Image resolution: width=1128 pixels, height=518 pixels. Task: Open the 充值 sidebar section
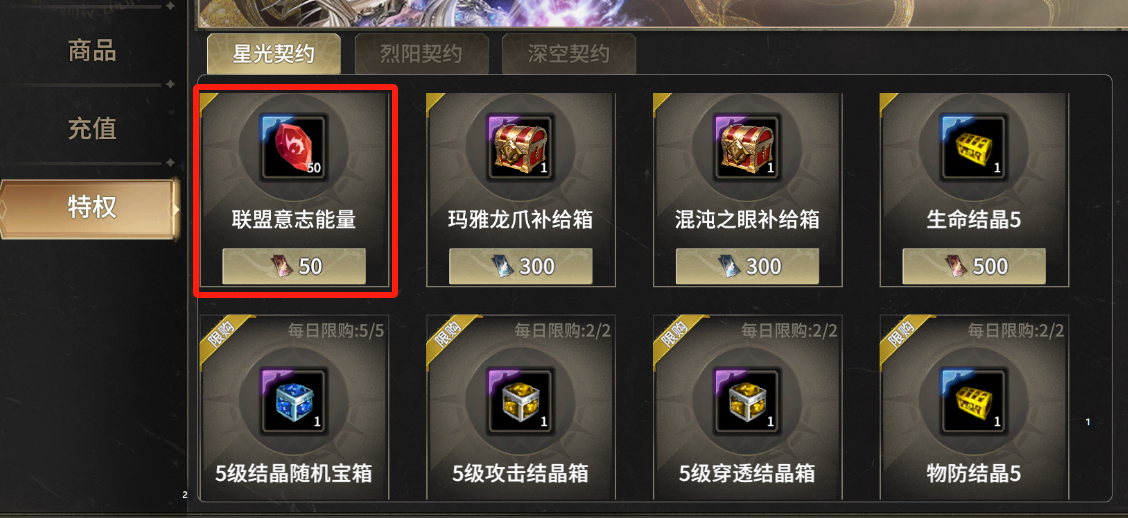(x=91, y=129)
